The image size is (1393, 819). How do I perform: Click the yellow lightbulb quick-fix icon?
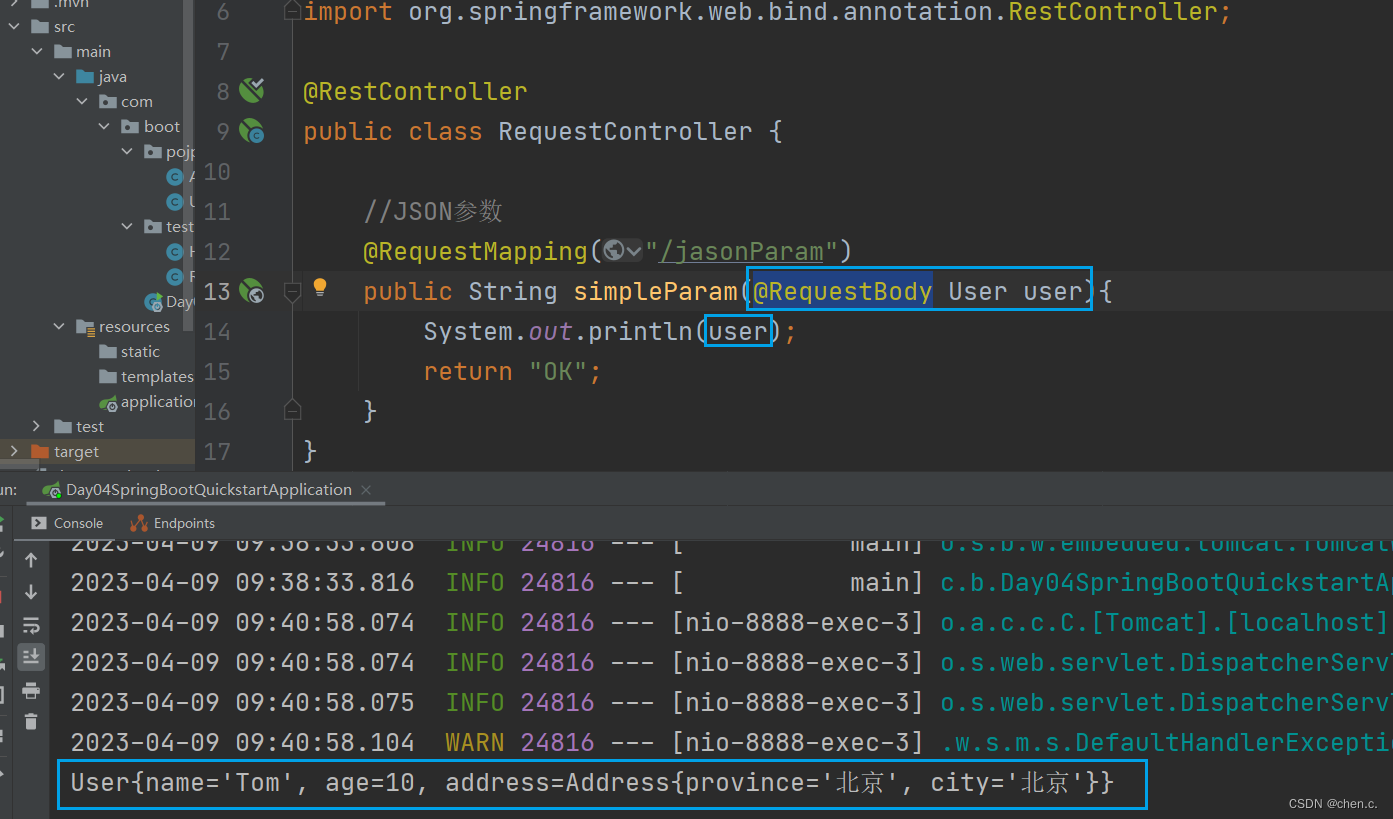pyautogui.click(x=320, y=288)
